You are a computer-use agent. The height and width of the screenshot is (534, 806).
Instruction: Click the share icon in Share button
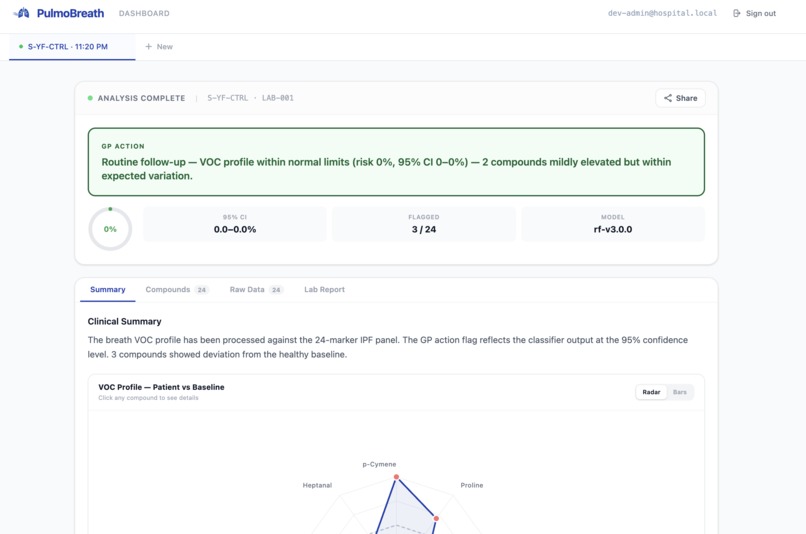point(668,98)
